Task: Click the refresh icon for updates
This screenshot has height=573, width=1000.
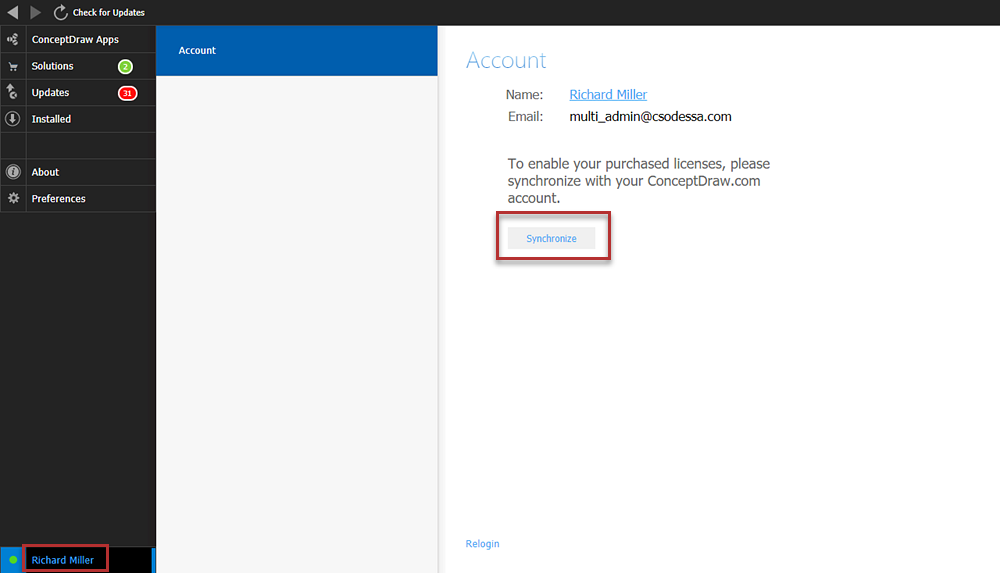Action: pyautogui.click(x=61, y=12)
